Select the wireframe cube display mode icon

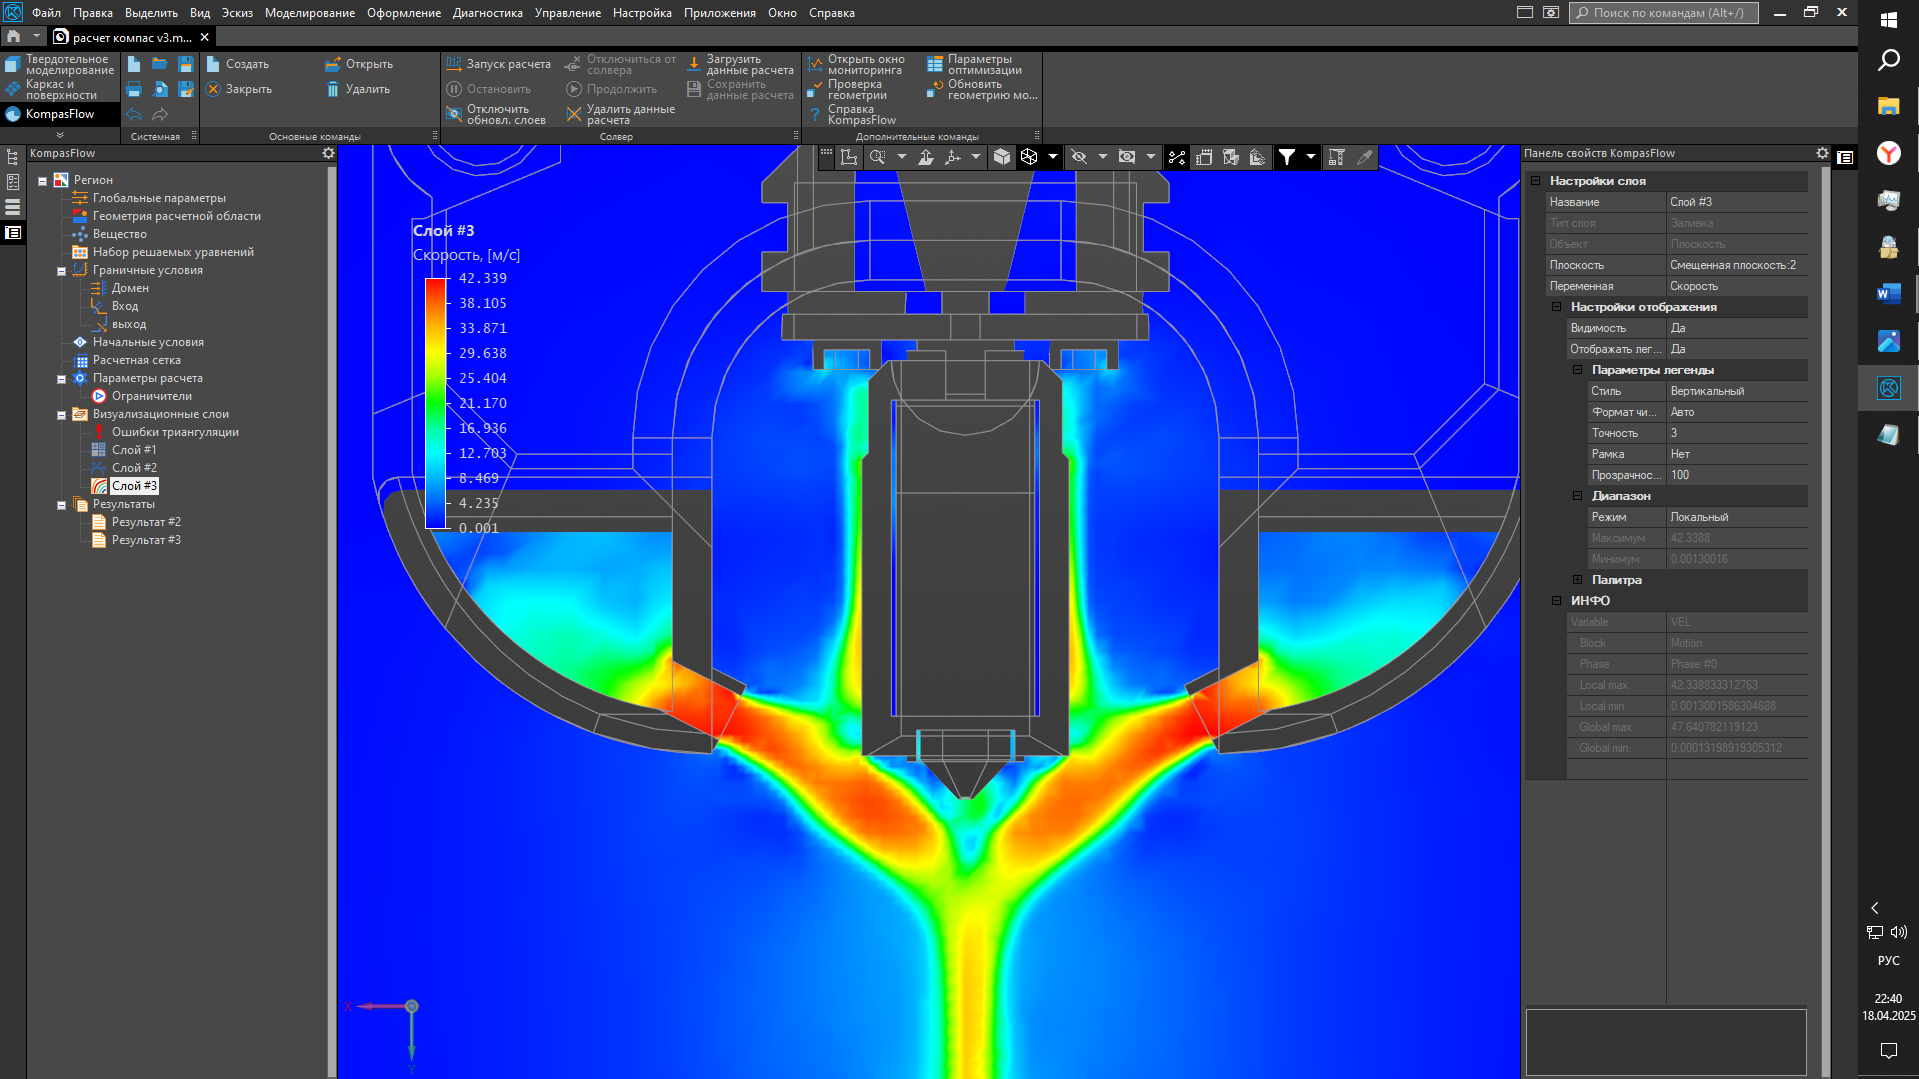(x=1029, y=157)
